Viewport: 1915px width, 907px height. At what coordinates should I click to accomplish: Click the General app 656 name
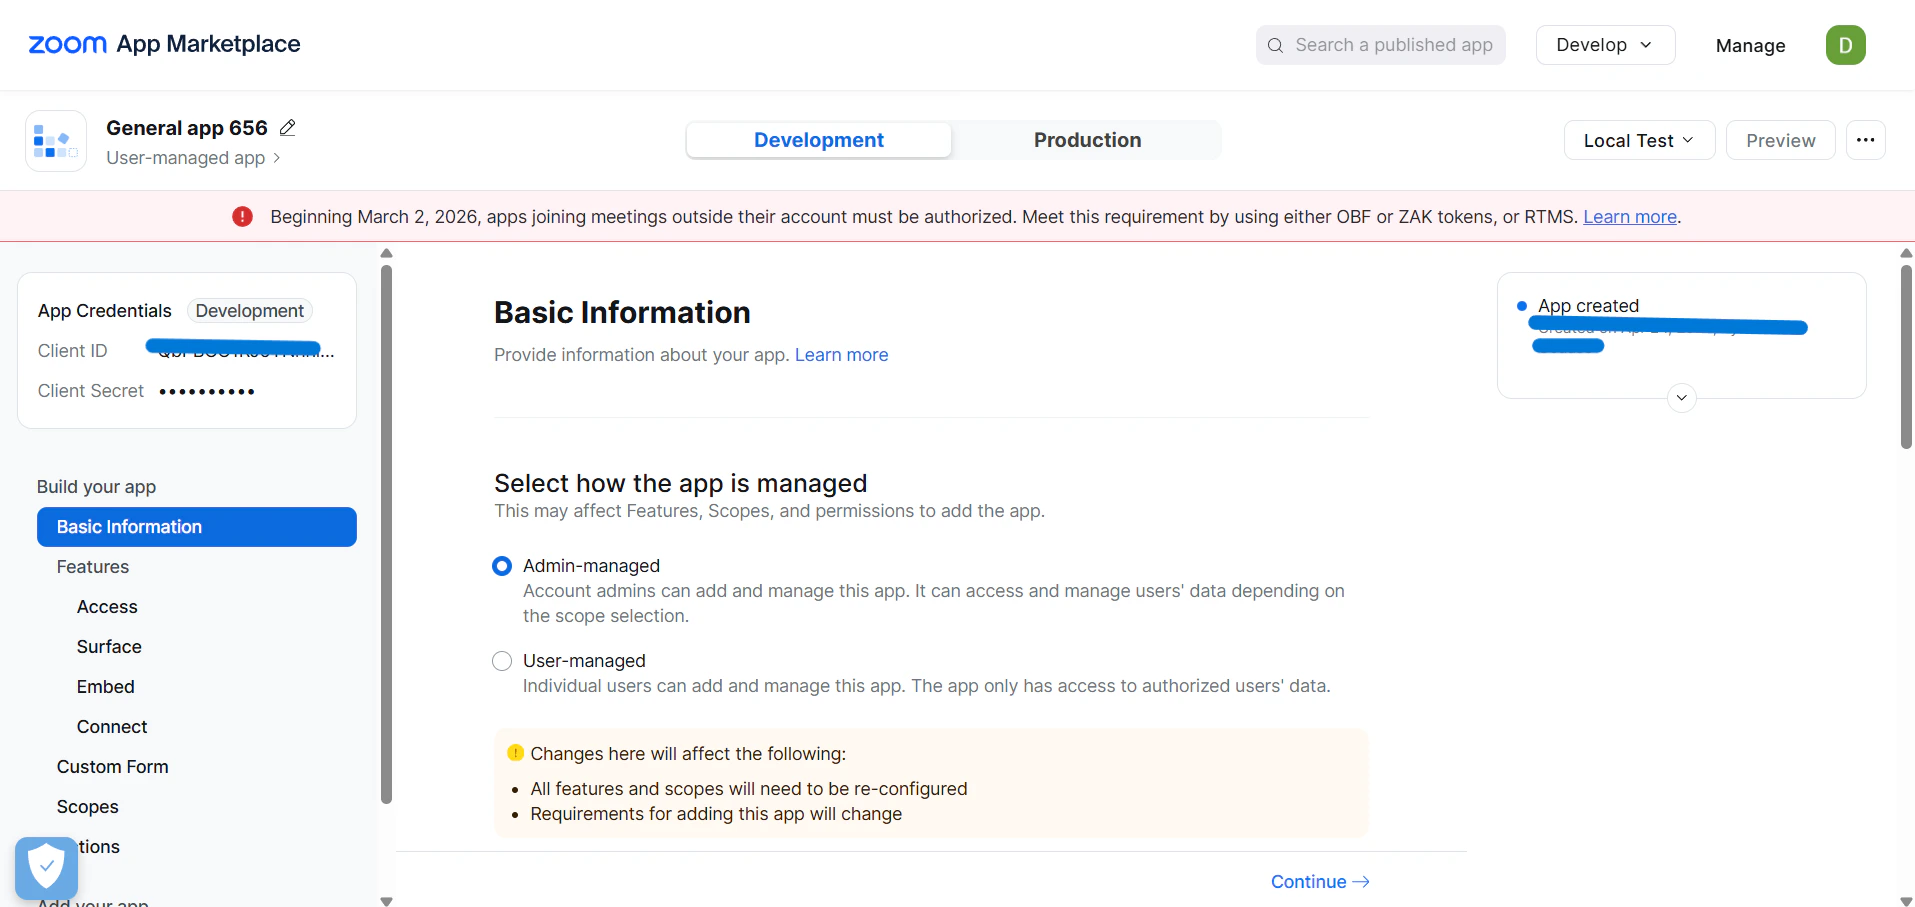(x=187, y=128)
